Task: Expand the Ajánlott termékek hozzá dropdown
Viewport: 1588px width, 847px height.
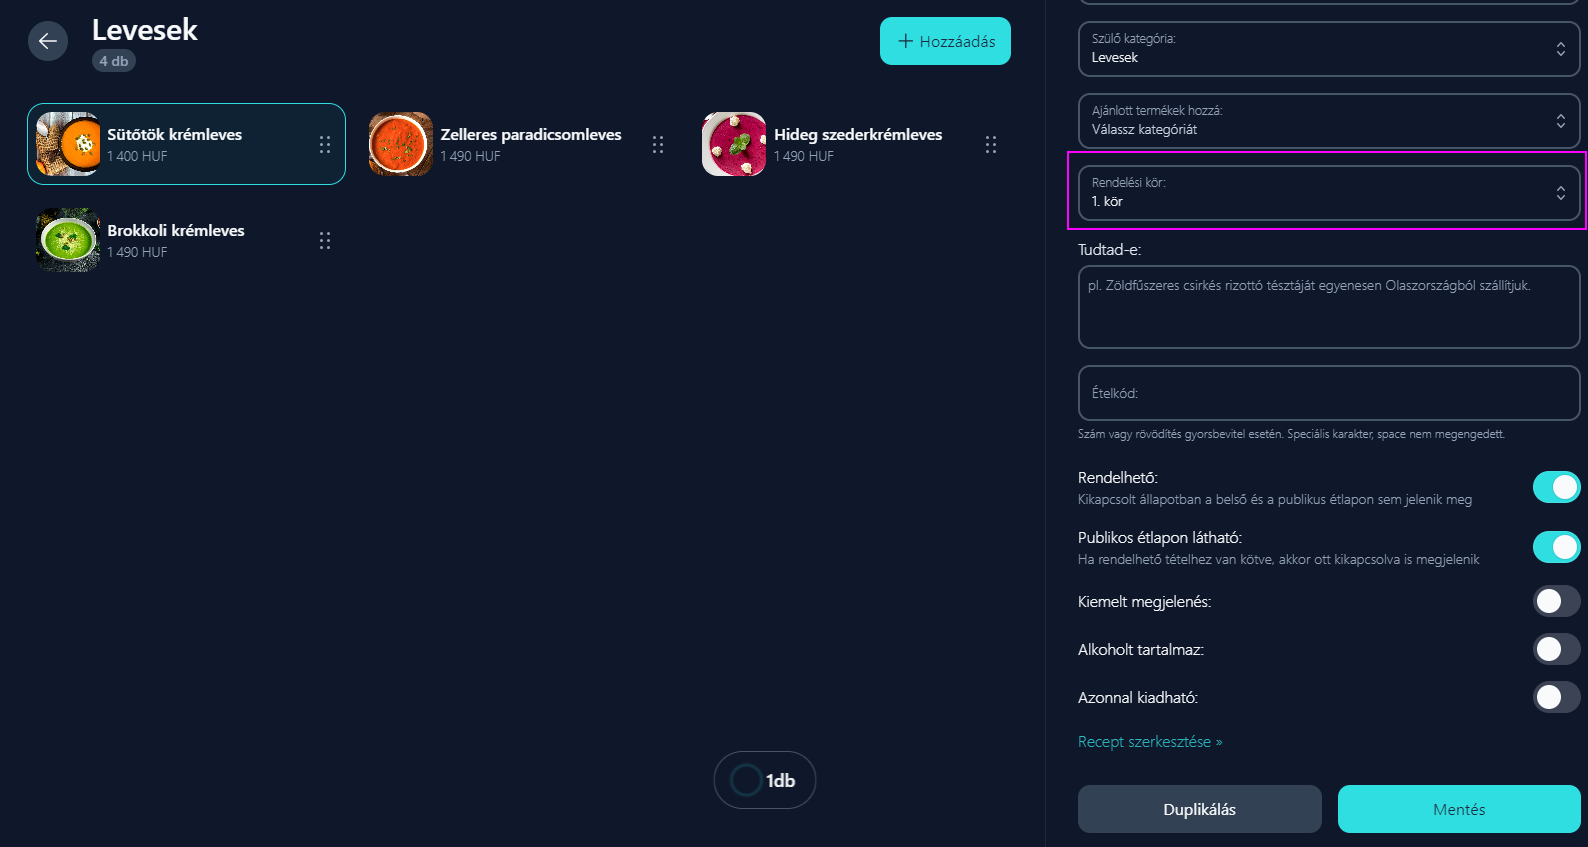Action: click(1329, 121)
